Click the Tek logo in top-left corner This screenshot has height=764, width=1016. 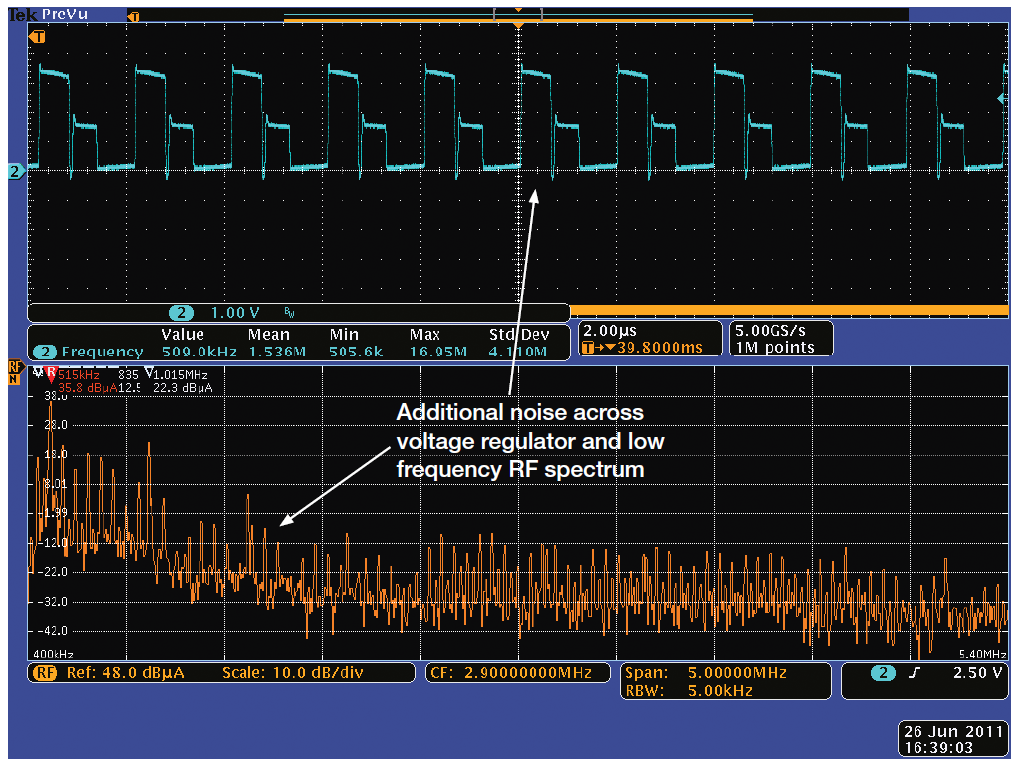(x=22, y=15)
